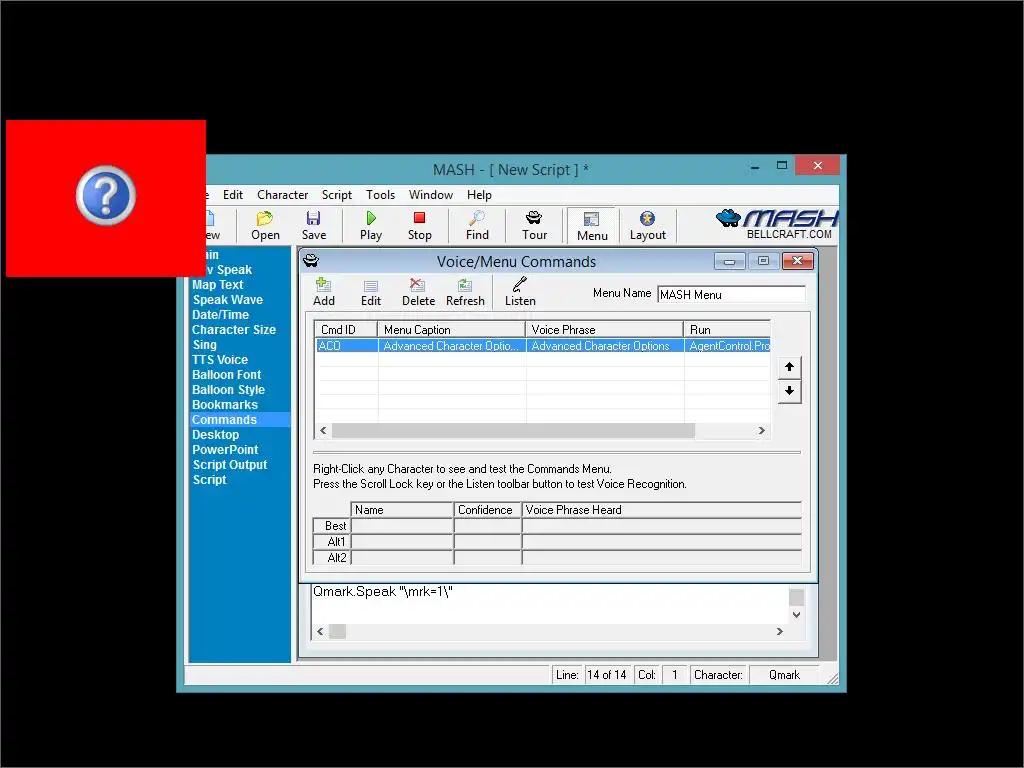Click the command table horizontal scrollbar thumb
The width and height of the screenshot is (1024, 768).
tap(513, 431)
